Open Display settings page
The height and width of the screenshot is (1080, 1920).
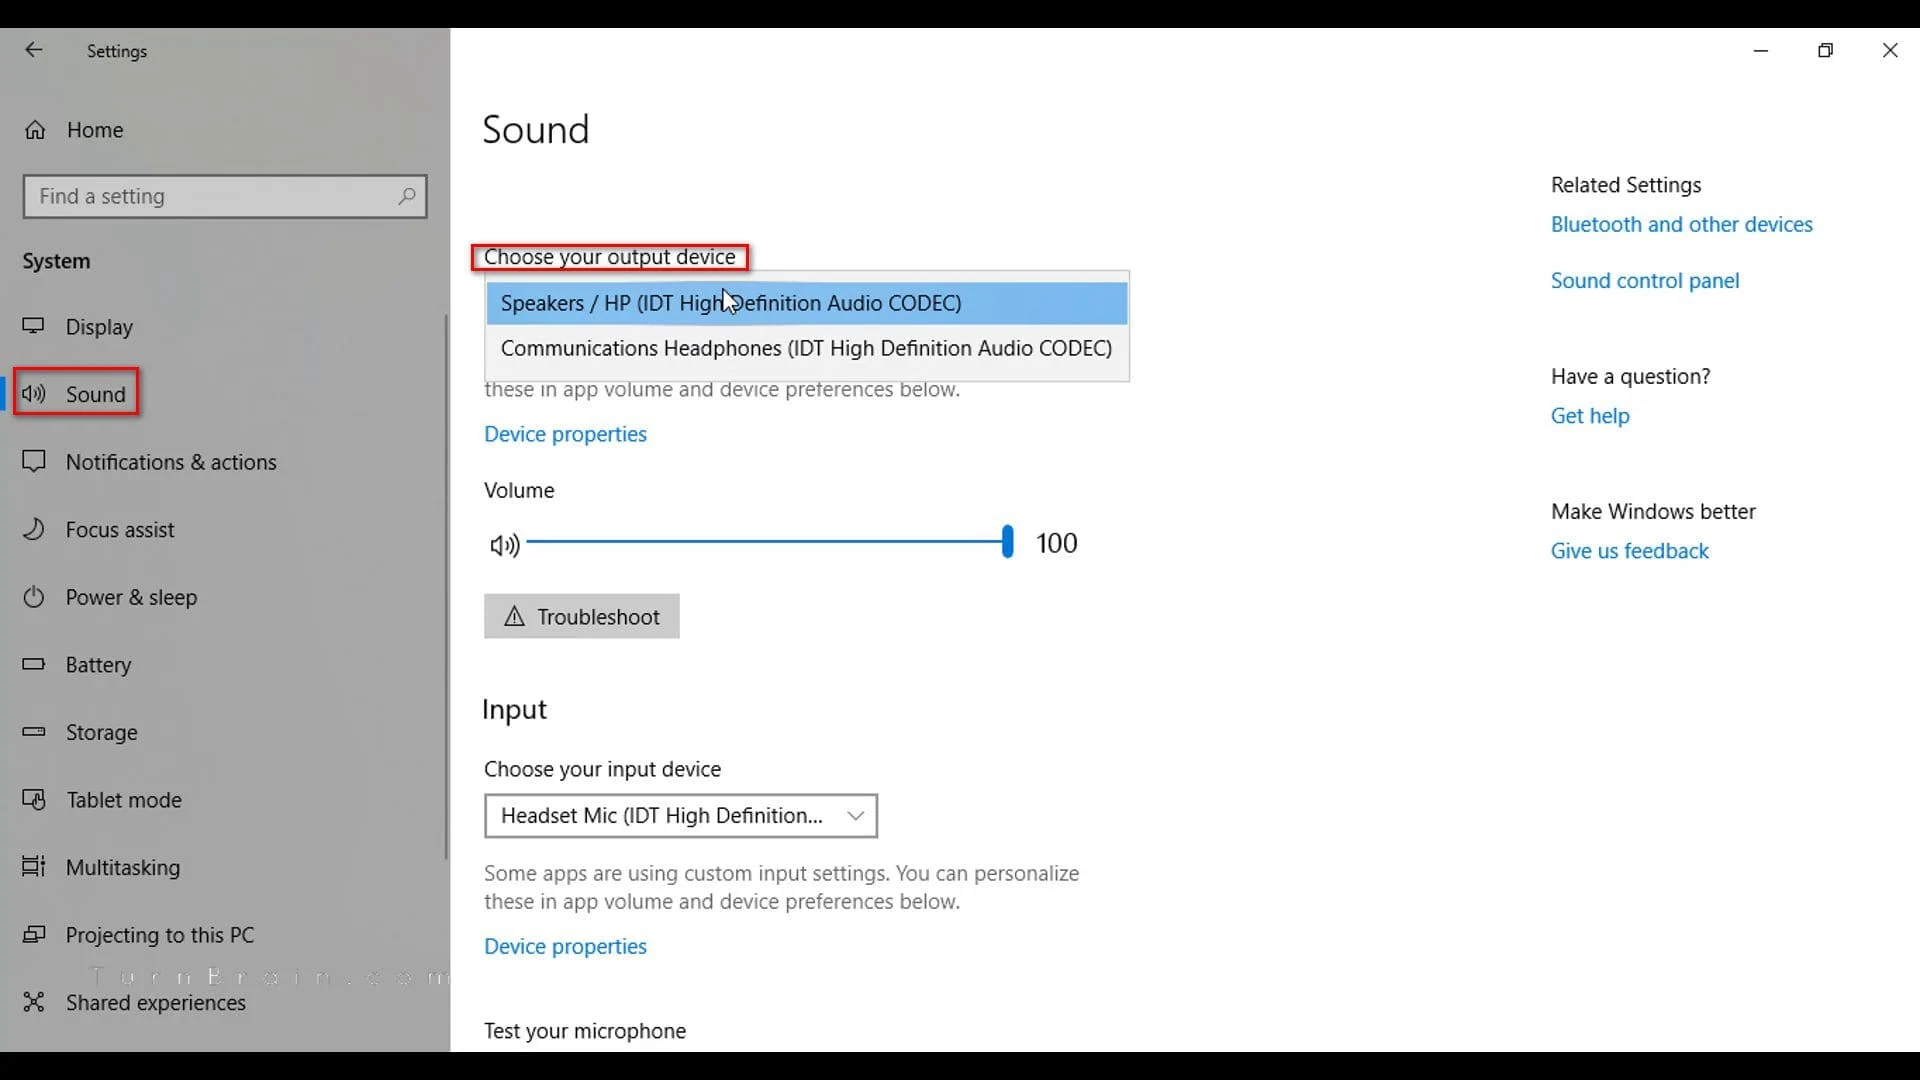coord(98,327)
